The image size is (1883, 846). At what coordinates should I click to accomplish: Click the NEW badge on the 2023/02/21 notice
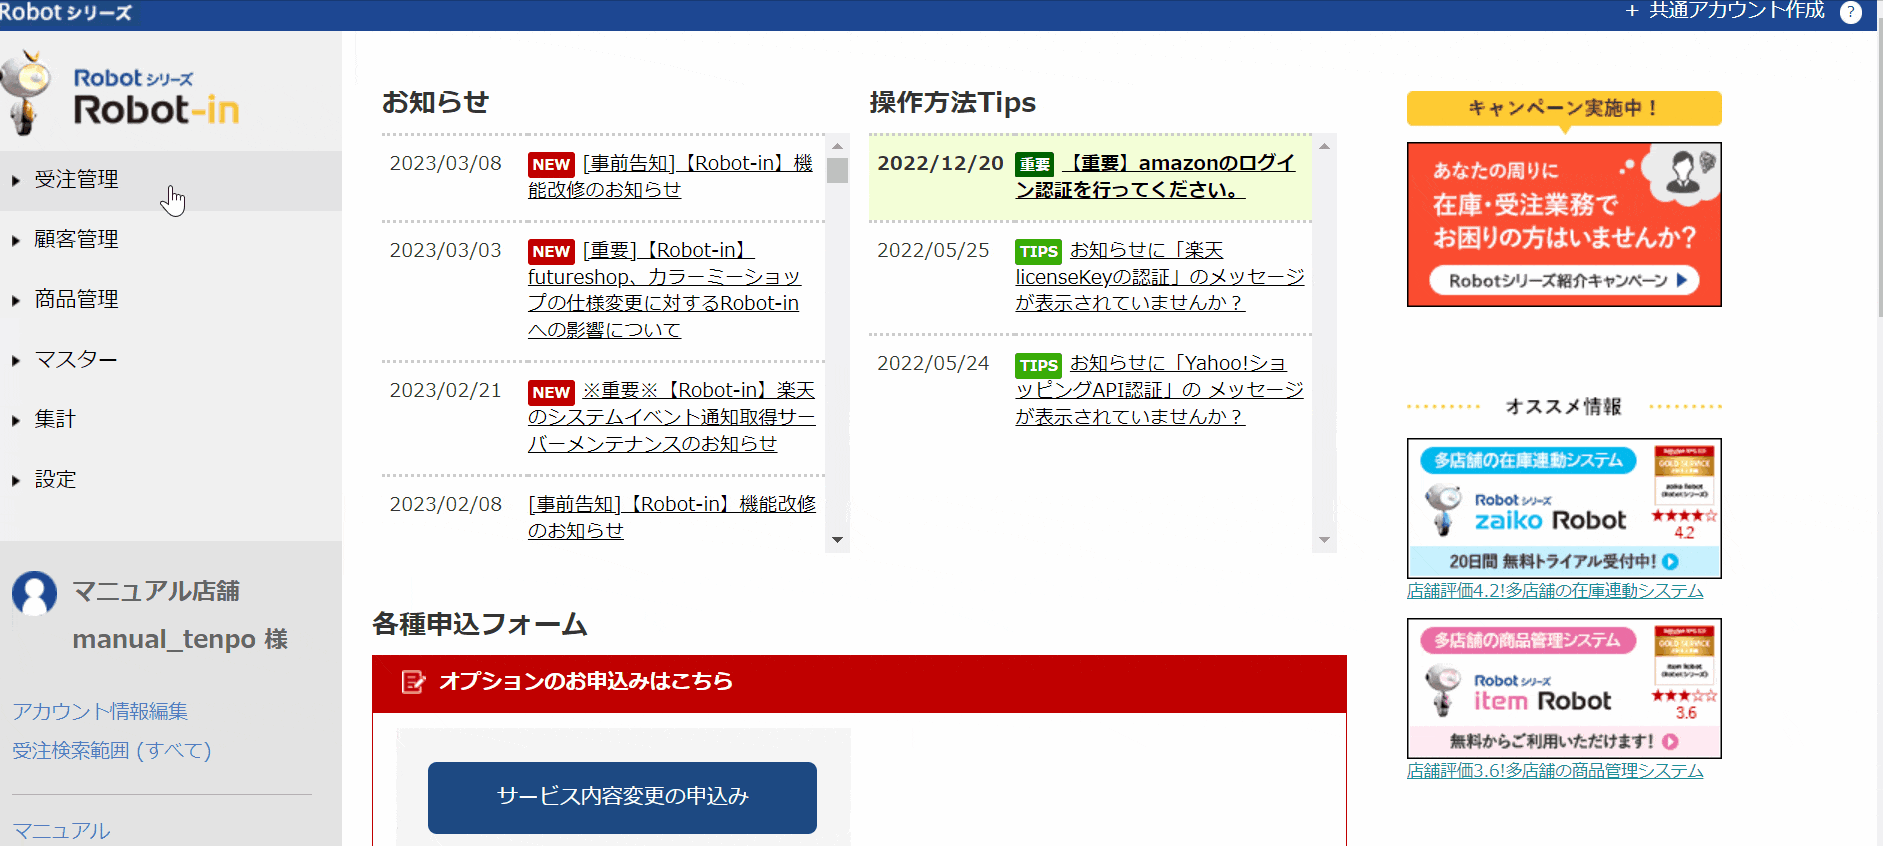pos(551,393)
